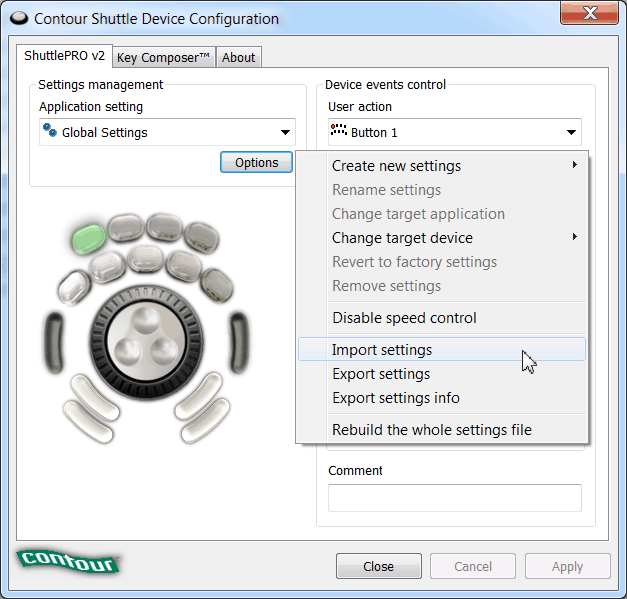Select the second top-row device button
The width and height of the screenshot is (627, 599).
pos(126,228)
